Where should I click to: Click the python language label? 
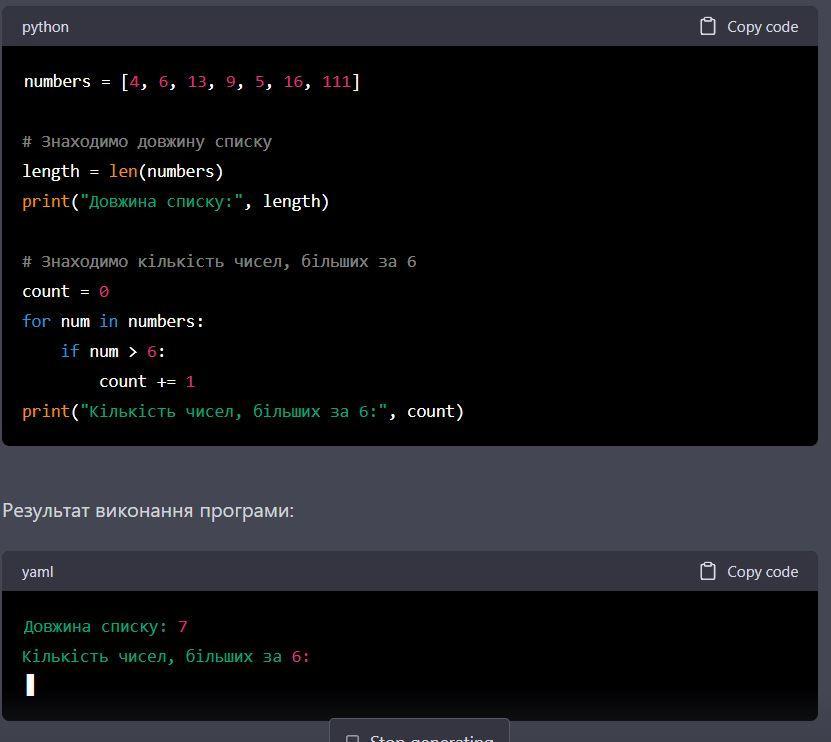(45, 27)
